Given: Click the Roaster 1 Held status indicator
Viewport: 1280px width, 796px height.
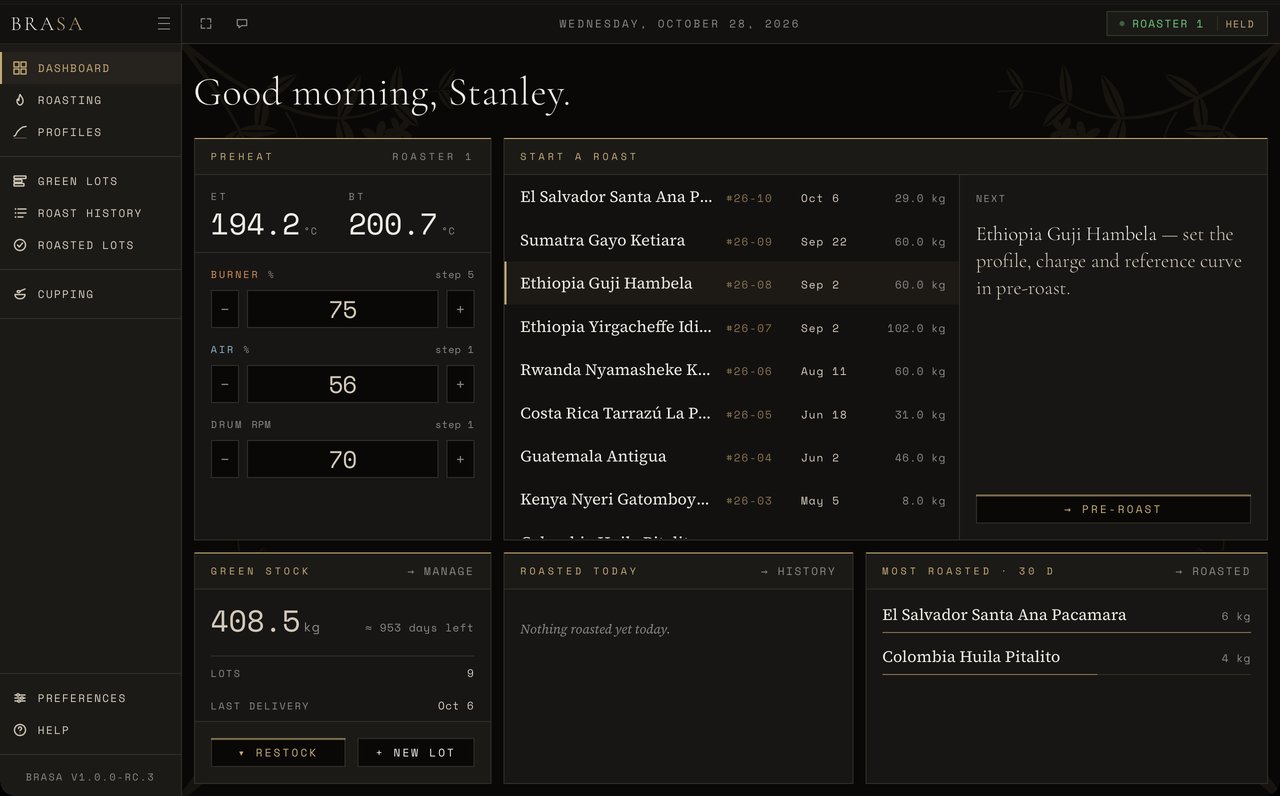Looking at the screenshot, I should pos(1187,24).
